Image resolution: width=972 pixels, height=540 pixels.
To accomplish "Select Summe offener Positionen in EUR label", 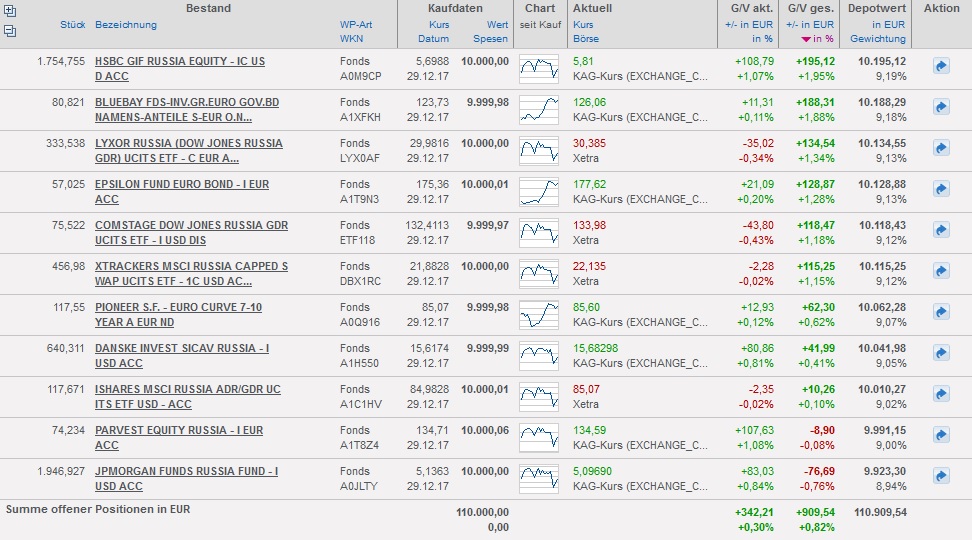I will pos(98,509).
